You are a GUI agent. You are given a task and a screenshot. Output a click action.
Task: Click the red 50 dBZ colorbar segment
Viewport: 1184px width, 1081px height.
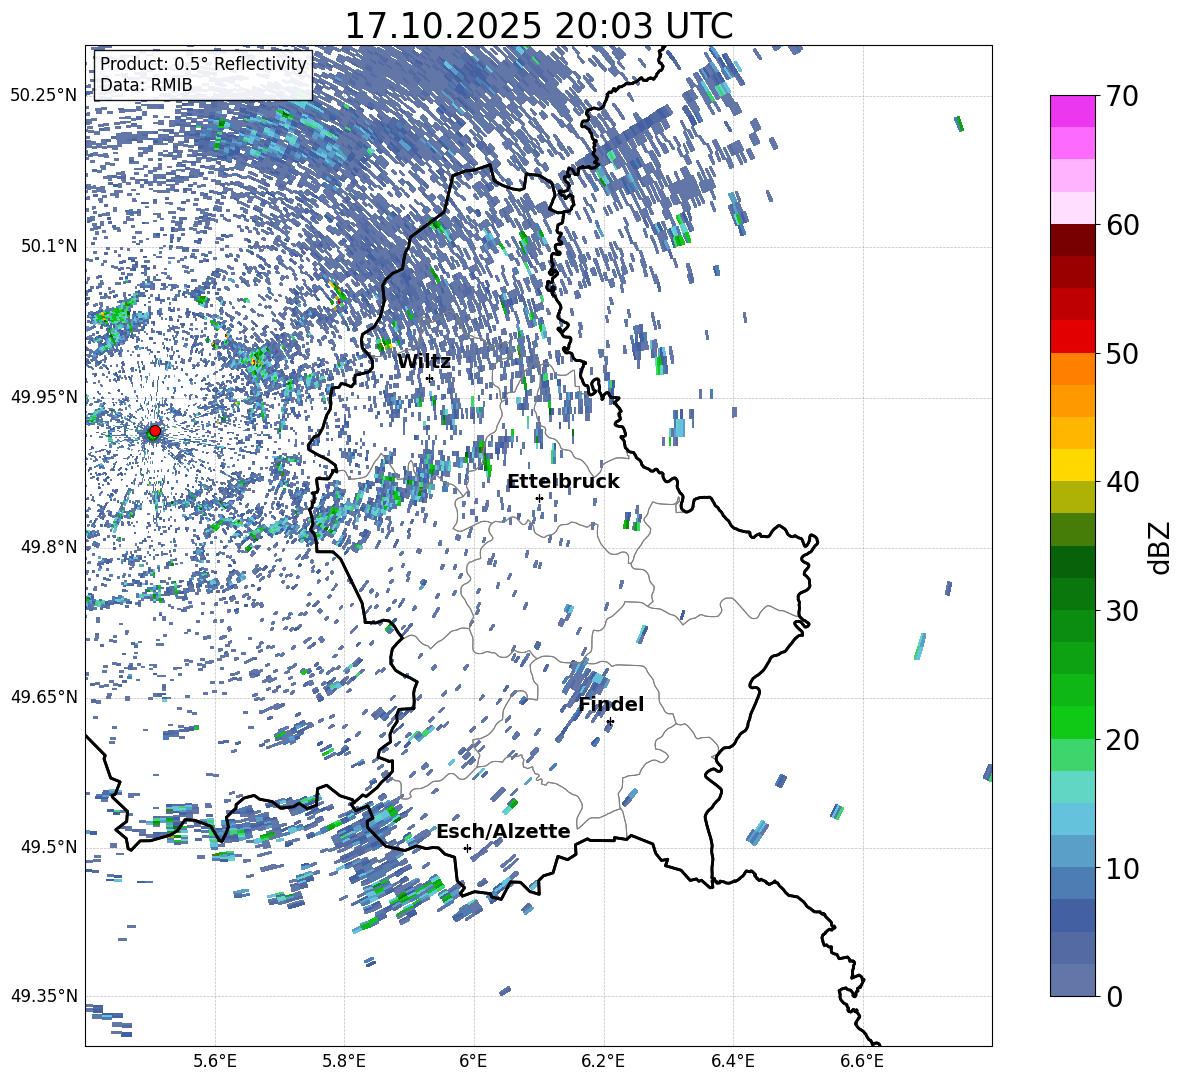point(1072,337)
